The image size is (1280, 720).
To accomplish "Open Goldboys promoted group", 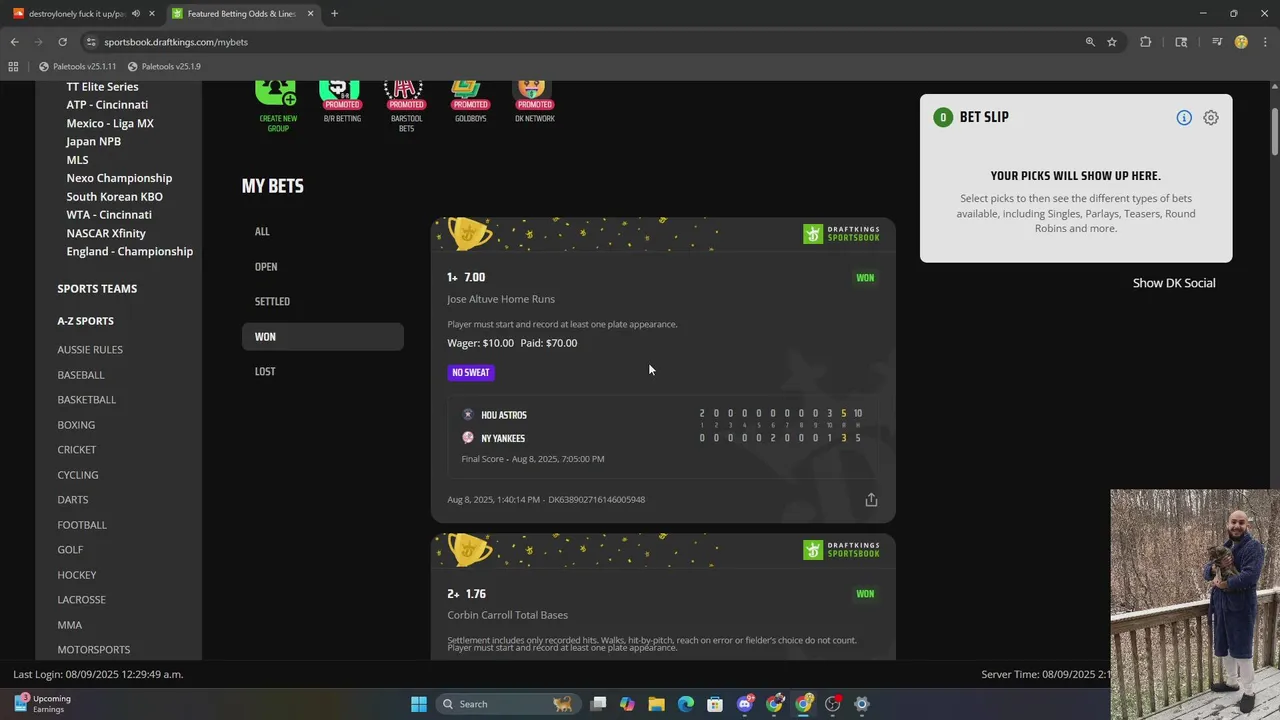I will click(x=470, y=101).
